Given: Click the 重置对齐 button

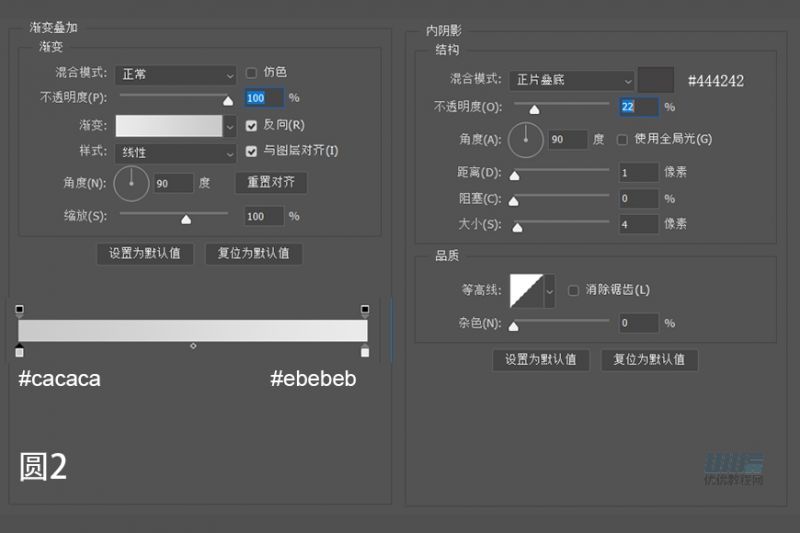Looking at the screenshot, I should (x=271, y=183).
